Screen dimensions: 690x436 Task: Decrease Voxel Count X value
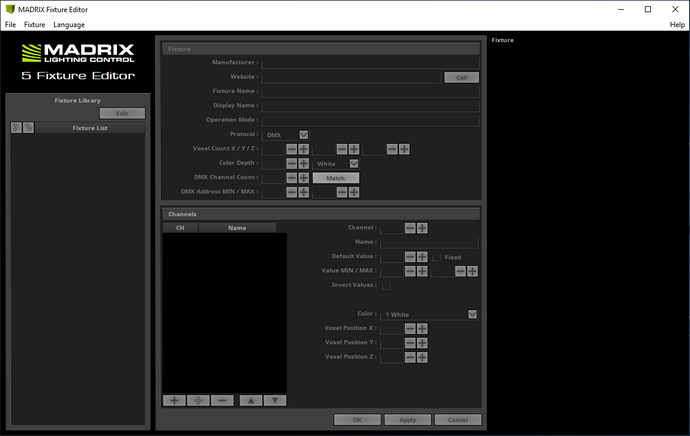point(292,149)
